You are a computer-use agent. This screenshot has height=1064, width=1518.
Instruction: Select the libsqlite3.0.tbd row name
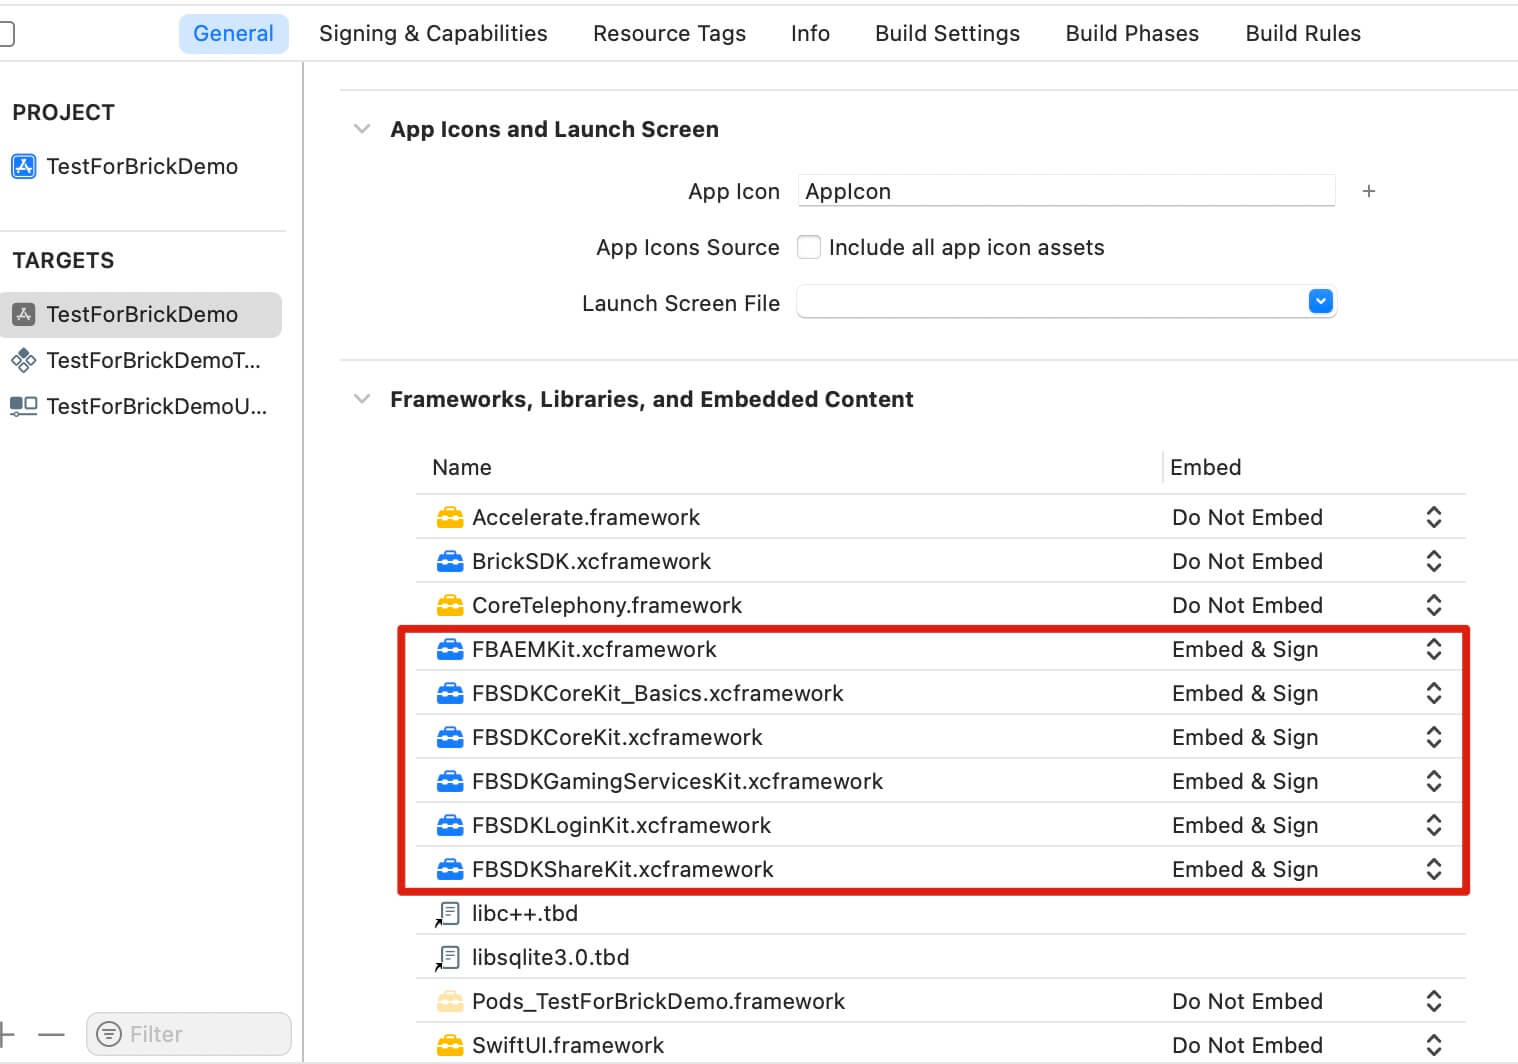[550, 957]
